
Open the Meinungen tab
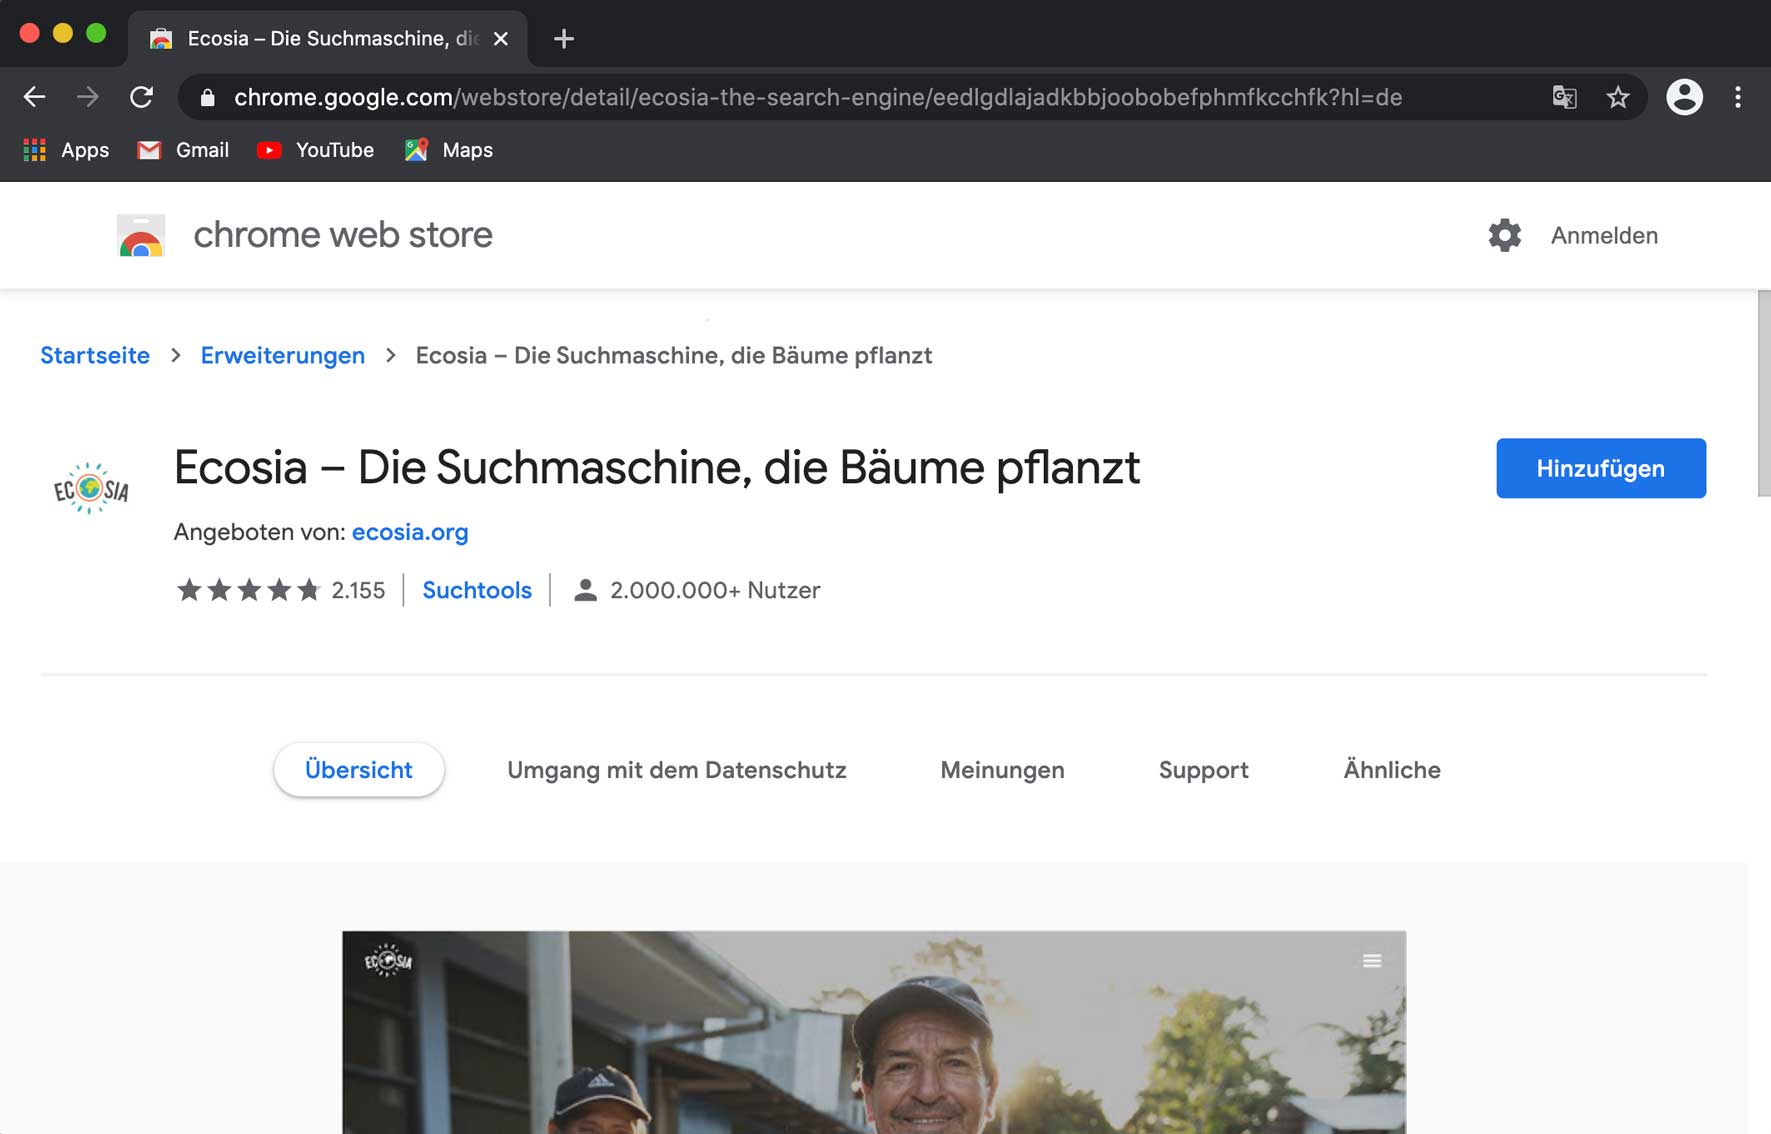[x=1002, y=770]
